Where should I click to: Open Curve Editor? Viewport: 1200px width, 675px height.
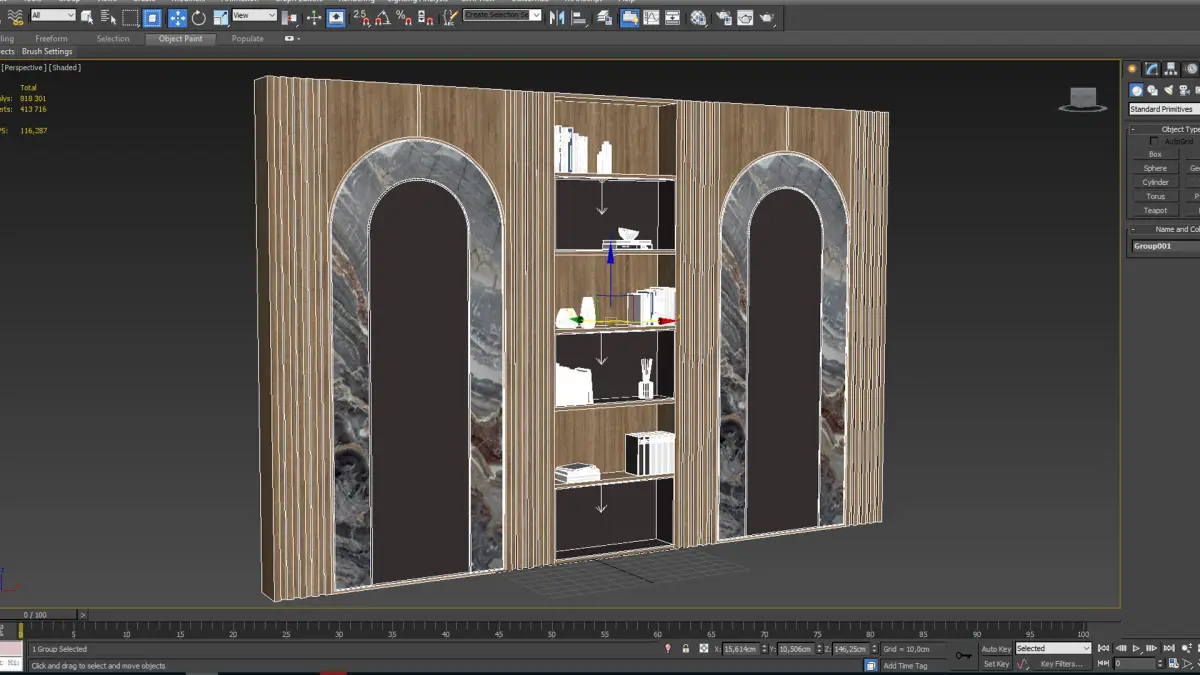tap(651, 17)
